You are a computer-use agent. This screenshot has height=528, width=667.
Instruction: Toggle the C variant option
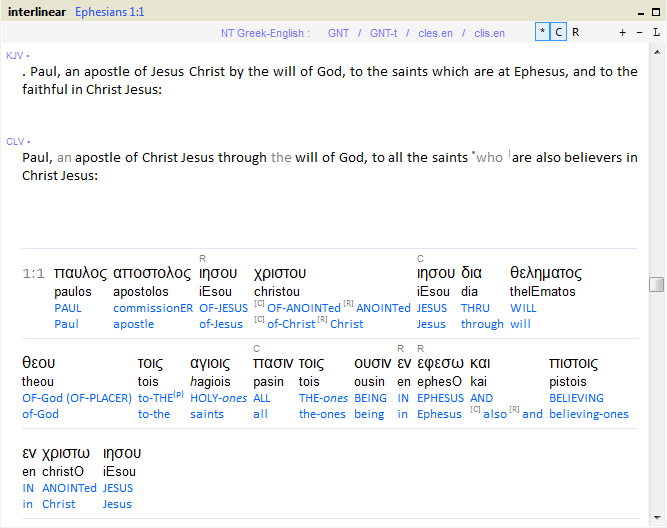pyautogui.click(x=559, y=33)
